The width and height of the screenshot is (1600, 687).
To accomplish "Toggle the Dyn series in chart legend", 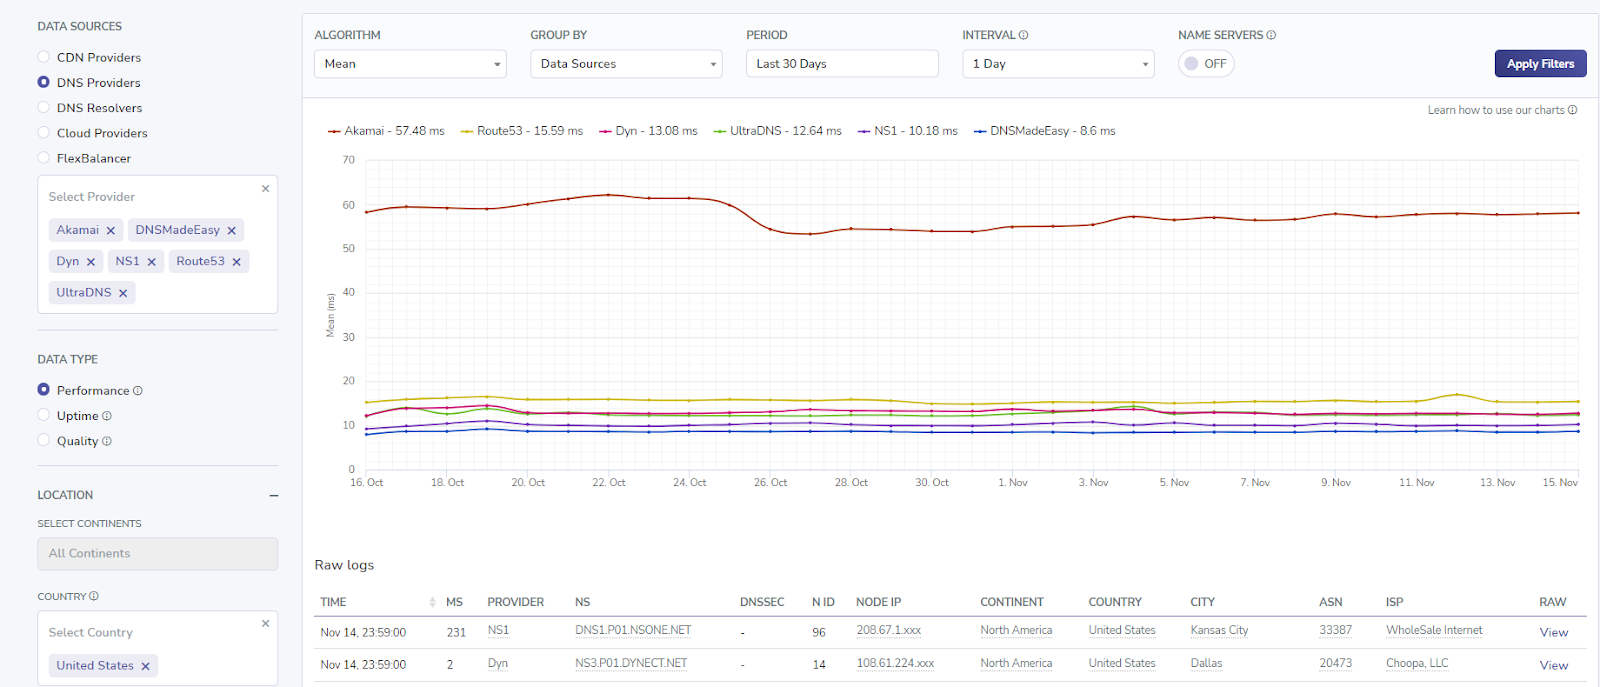I will coord(648,131).
